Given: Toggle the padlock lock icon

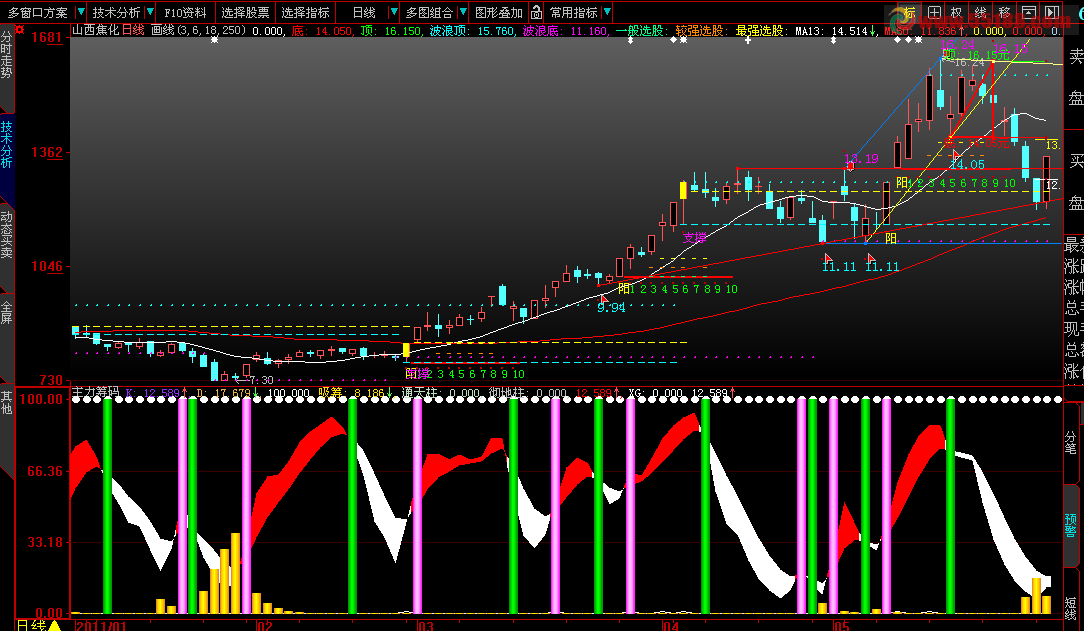Looking at the screenshot, I should point(536,12).
